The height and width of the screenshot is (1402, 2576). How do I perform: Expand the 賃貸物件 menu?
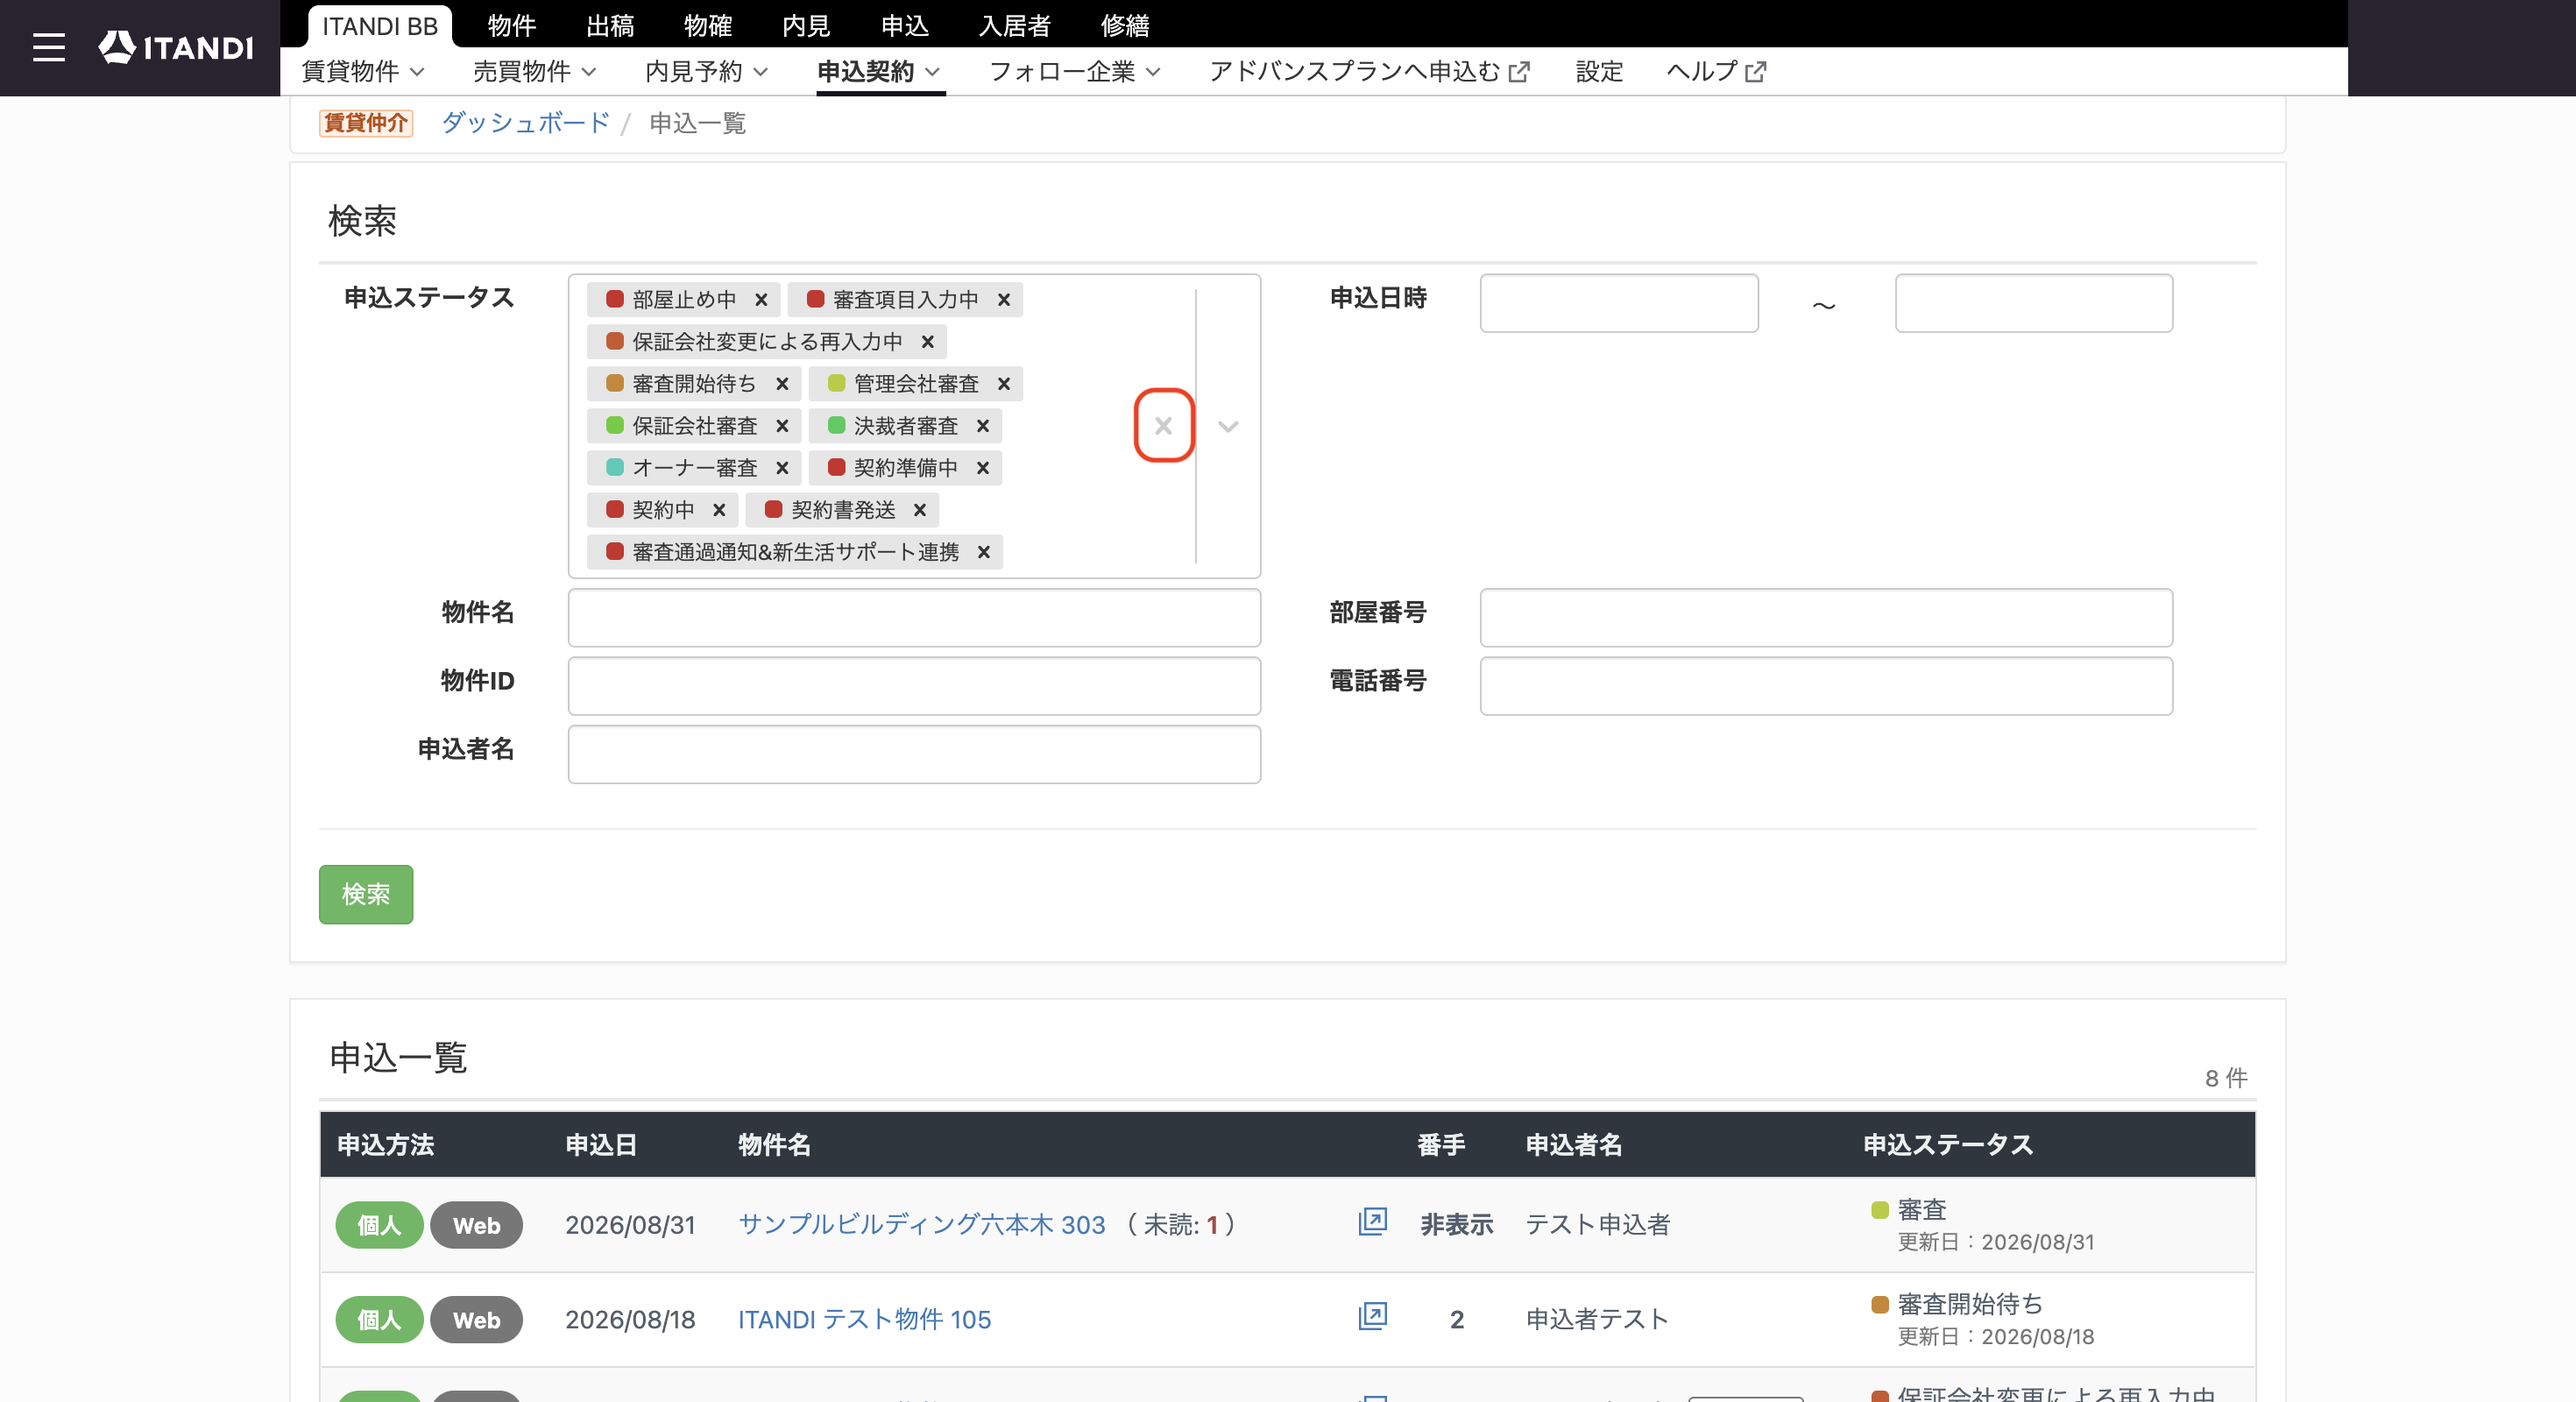click(x=363, y=72)
